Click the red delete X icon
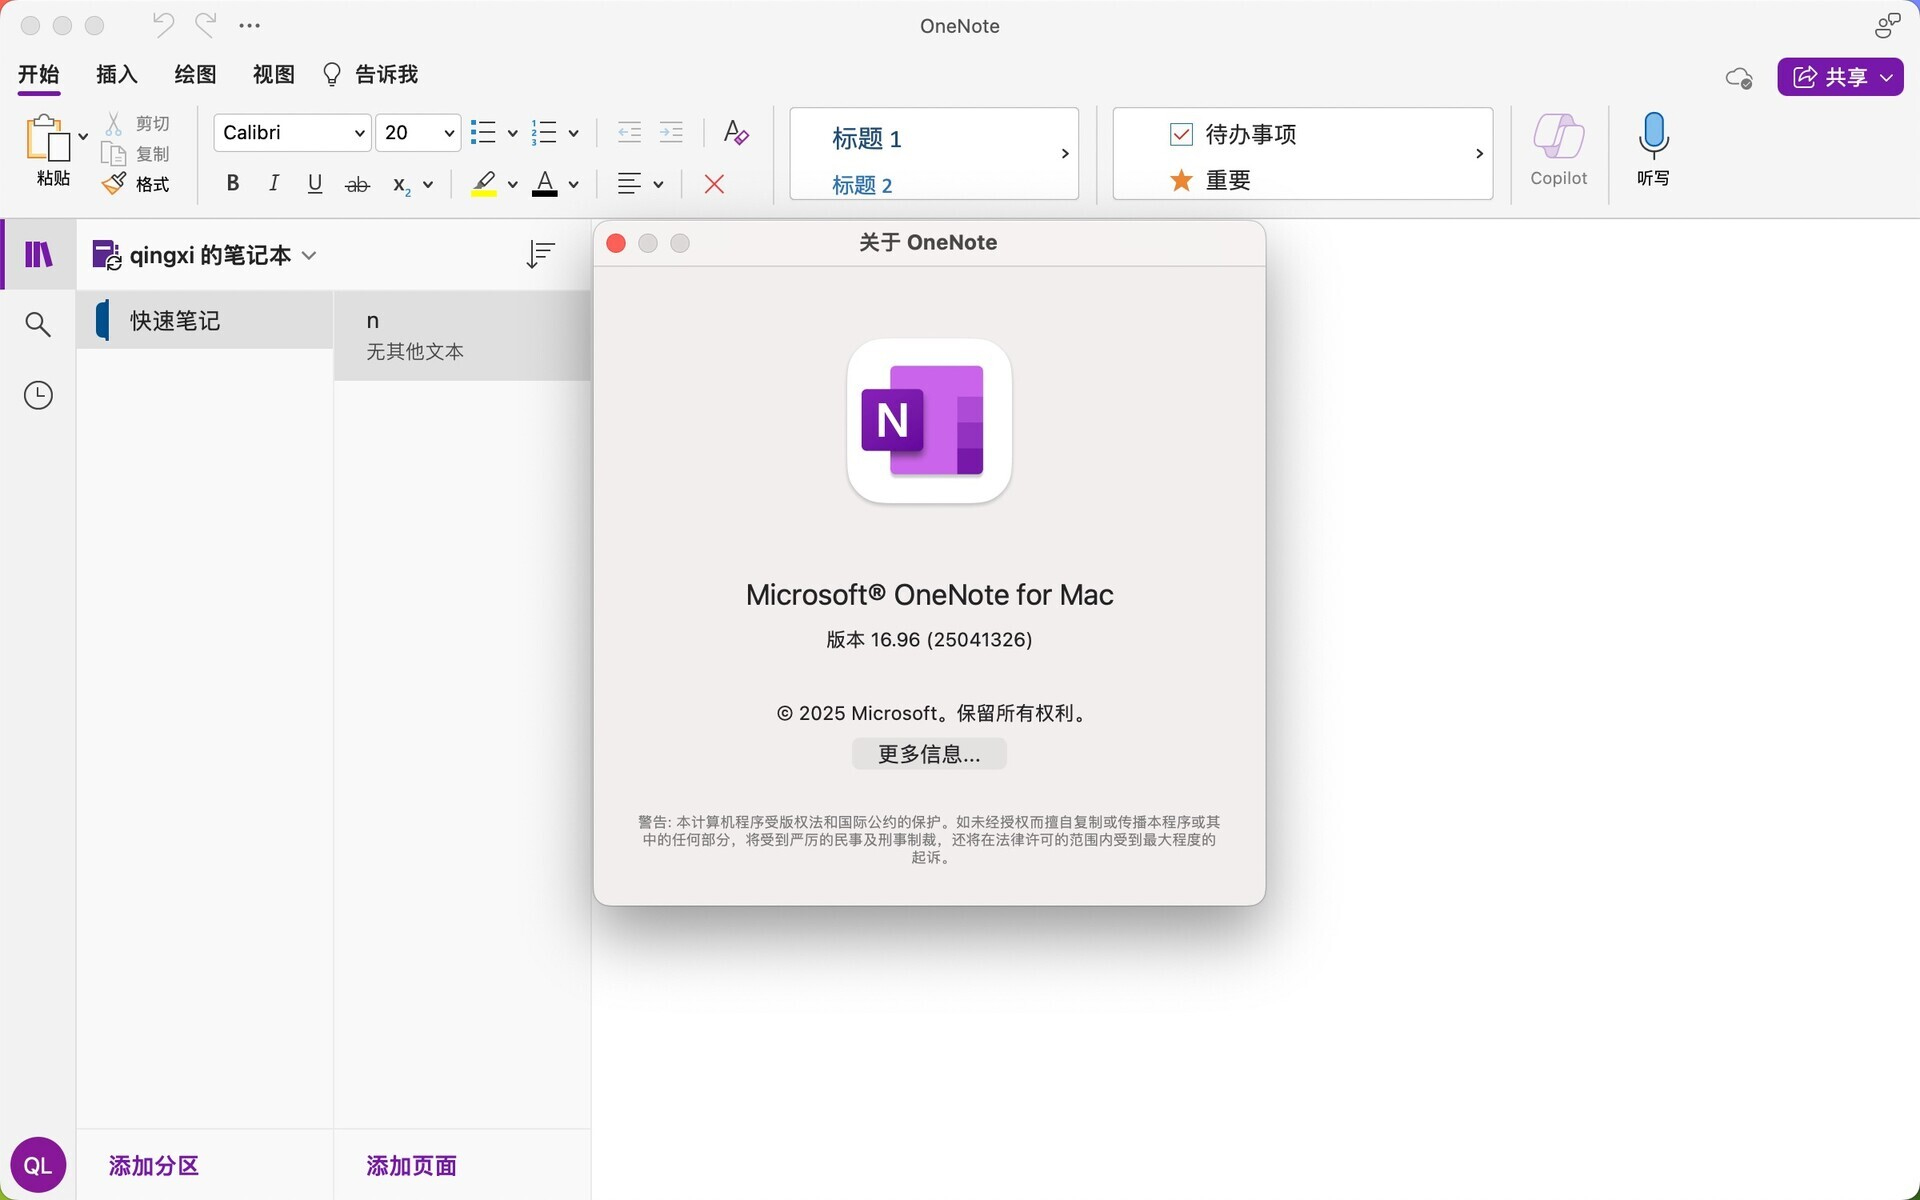1920x1200 pixels. coord(714,184)
